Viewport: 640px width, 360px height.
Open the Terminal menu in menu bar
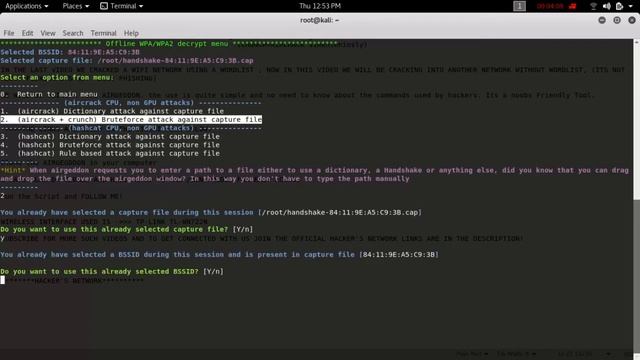click(103, 33)
